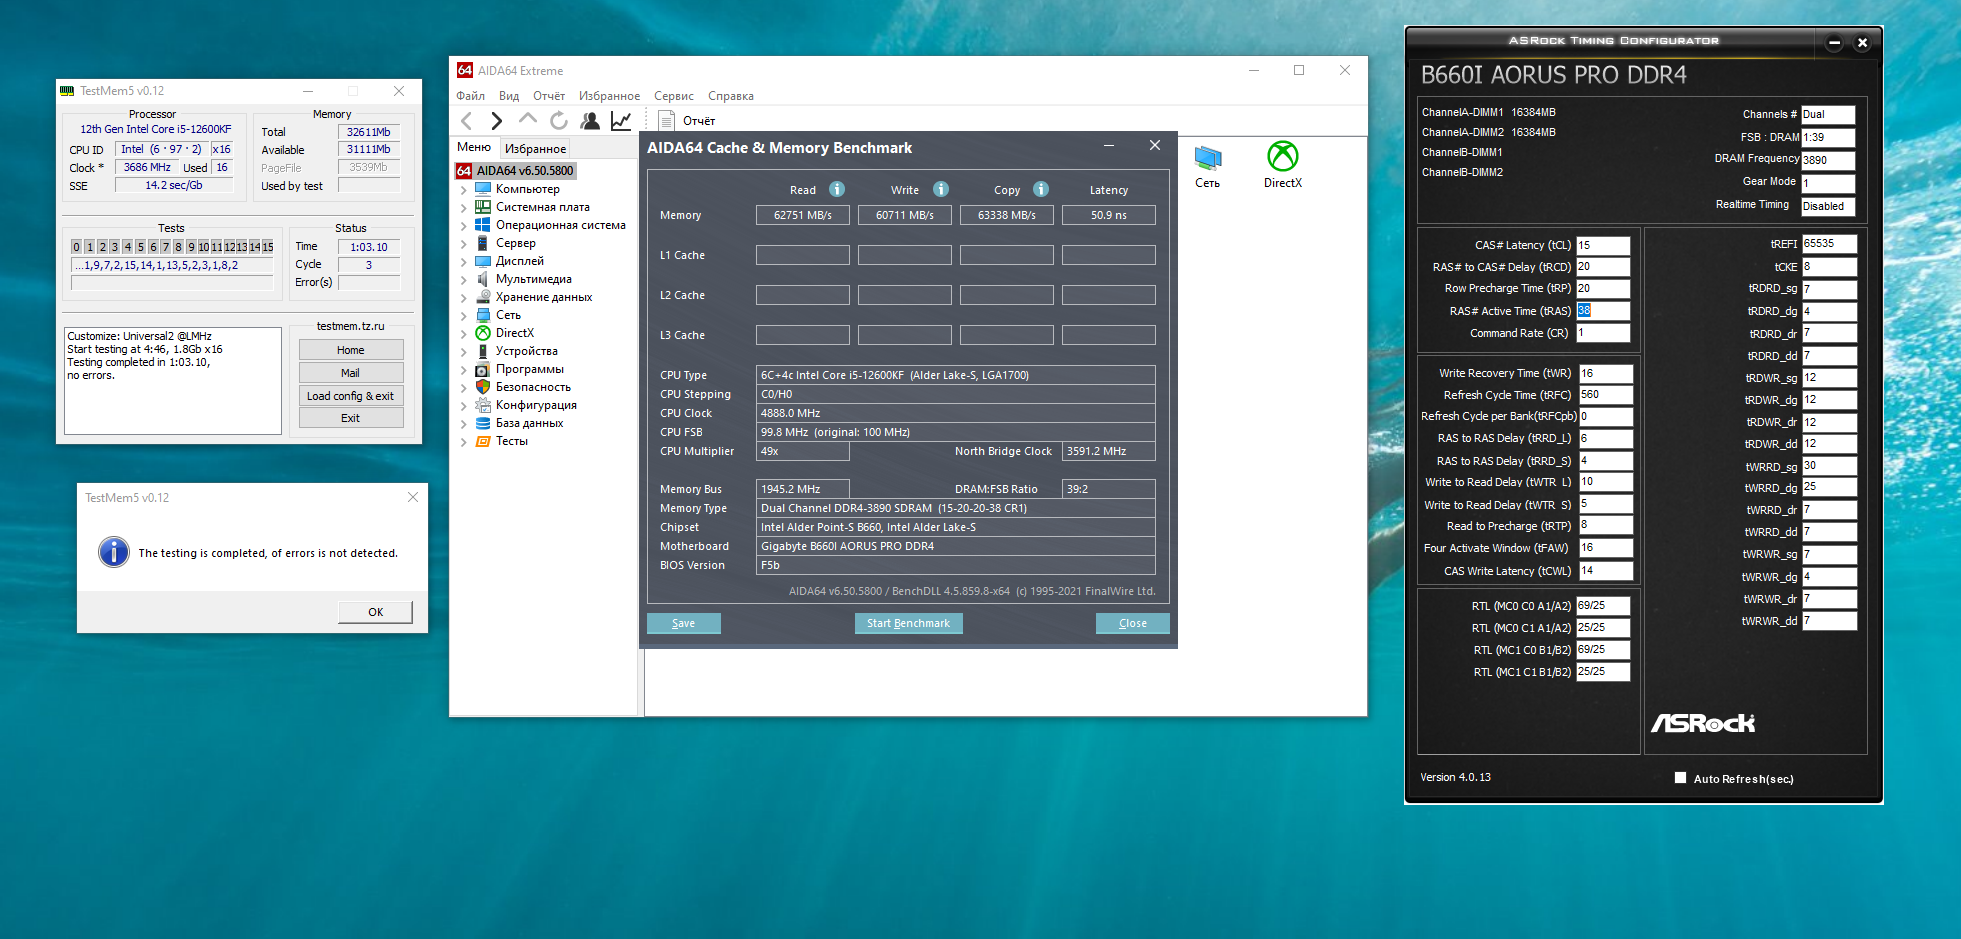
Task: Open the DirectX Xbox icon in content pane
Action: (1282, 157)
